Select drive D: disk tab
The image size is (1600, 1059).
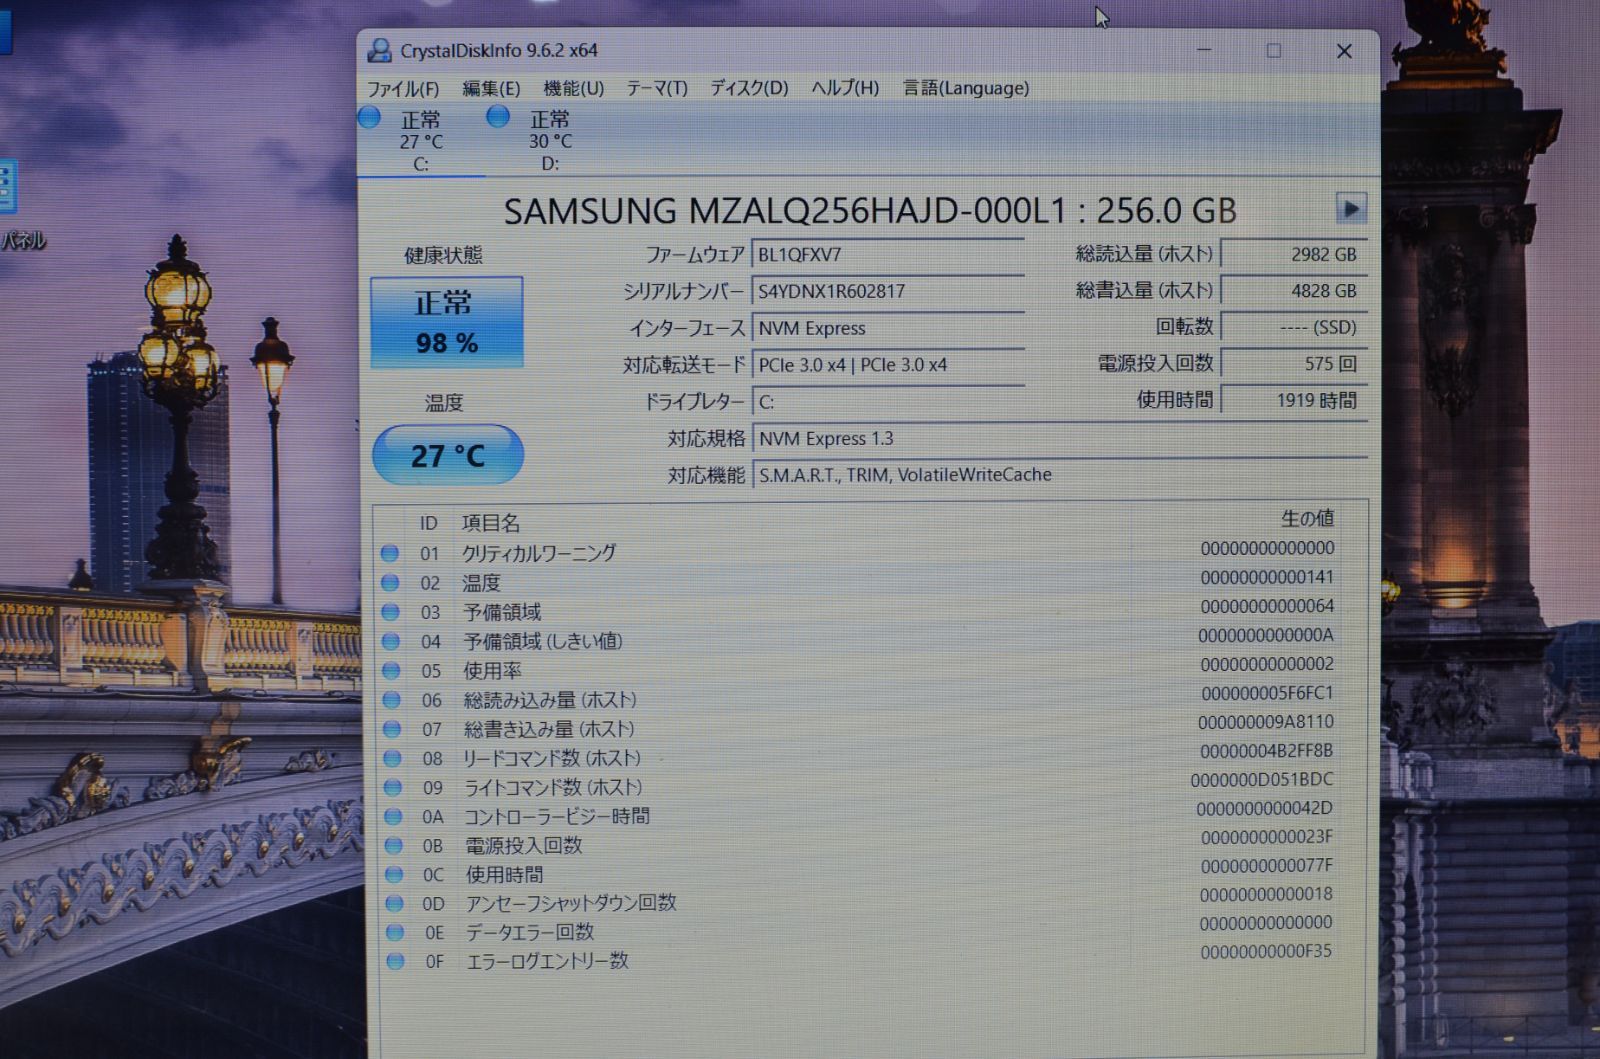coord(550,140)
